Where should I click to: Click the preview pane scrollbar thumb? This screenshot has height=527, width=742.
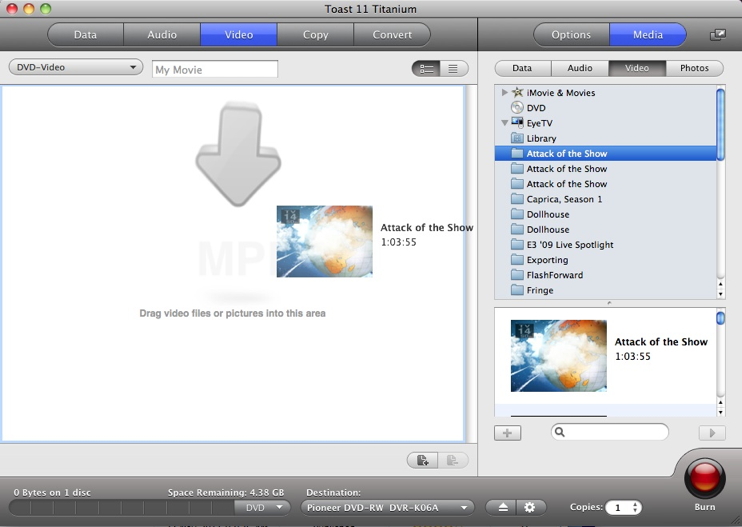coord(720,318)
